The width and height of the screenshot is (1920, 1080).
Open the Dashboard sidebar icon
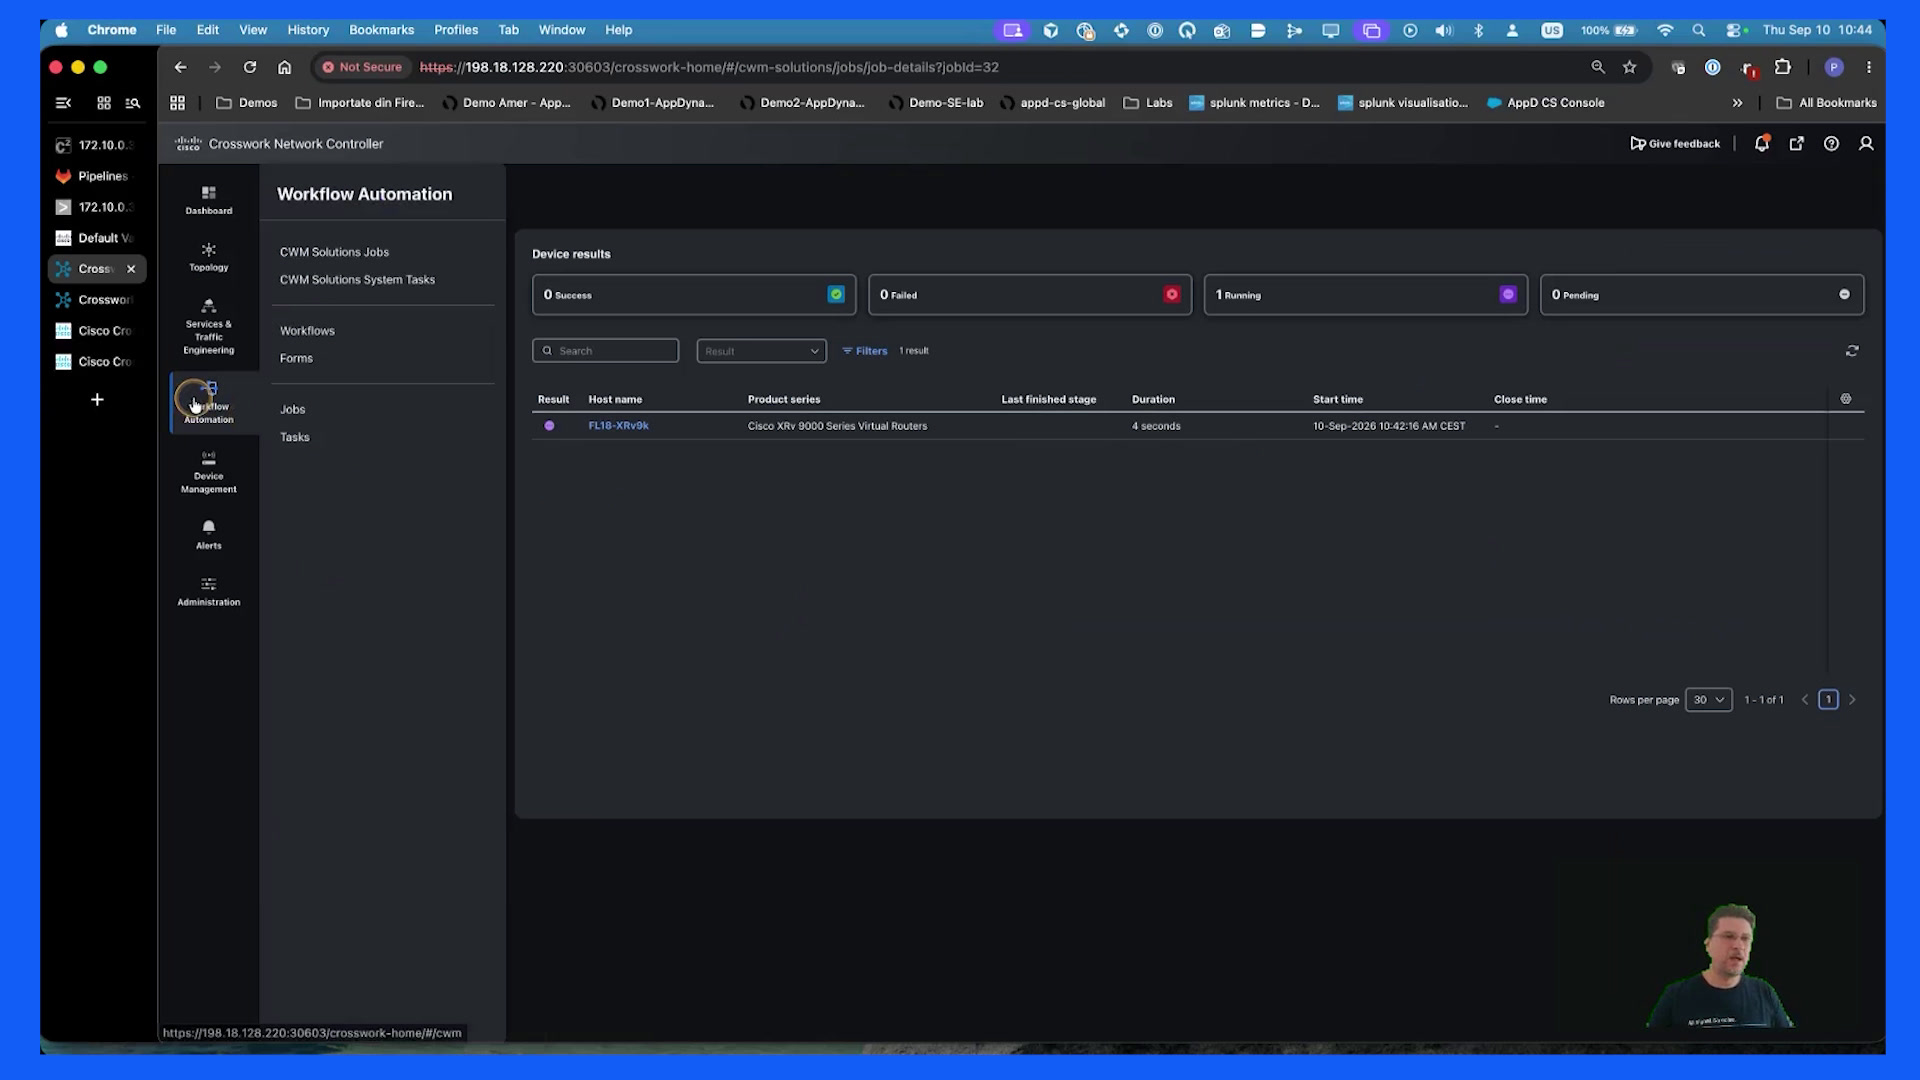pos(208,200)
